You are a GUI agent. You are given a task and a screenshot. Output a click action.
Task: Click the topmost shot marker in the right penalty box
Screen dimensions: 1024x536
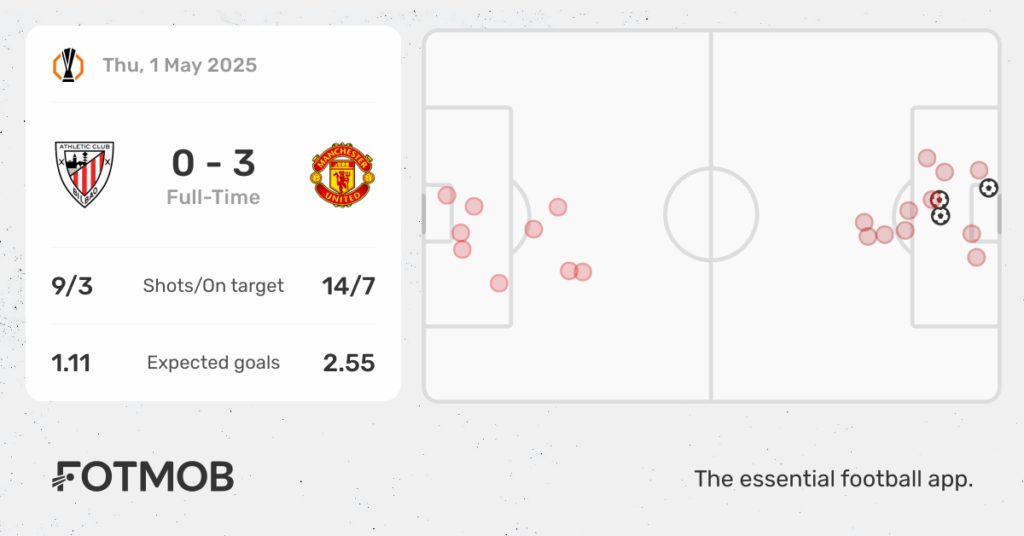(927, 158)
